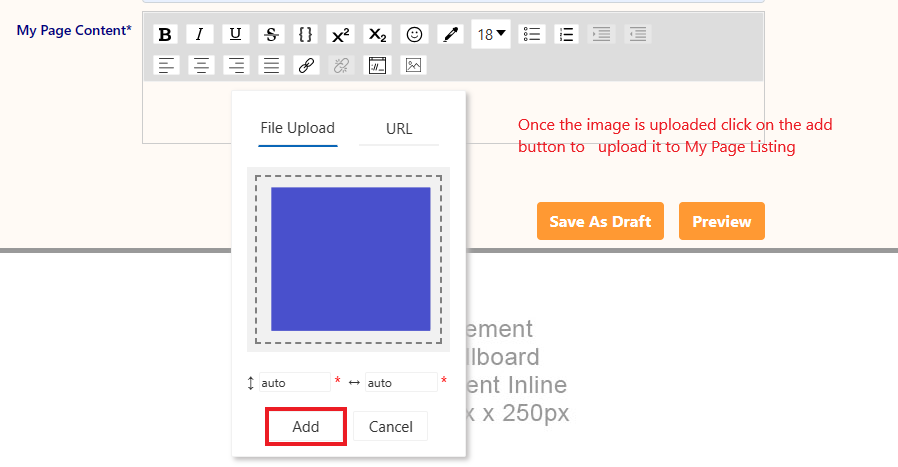This screenshot has height=467, width=898.
Task: Switch to the URL tab
Action: [x=399, y=128]
